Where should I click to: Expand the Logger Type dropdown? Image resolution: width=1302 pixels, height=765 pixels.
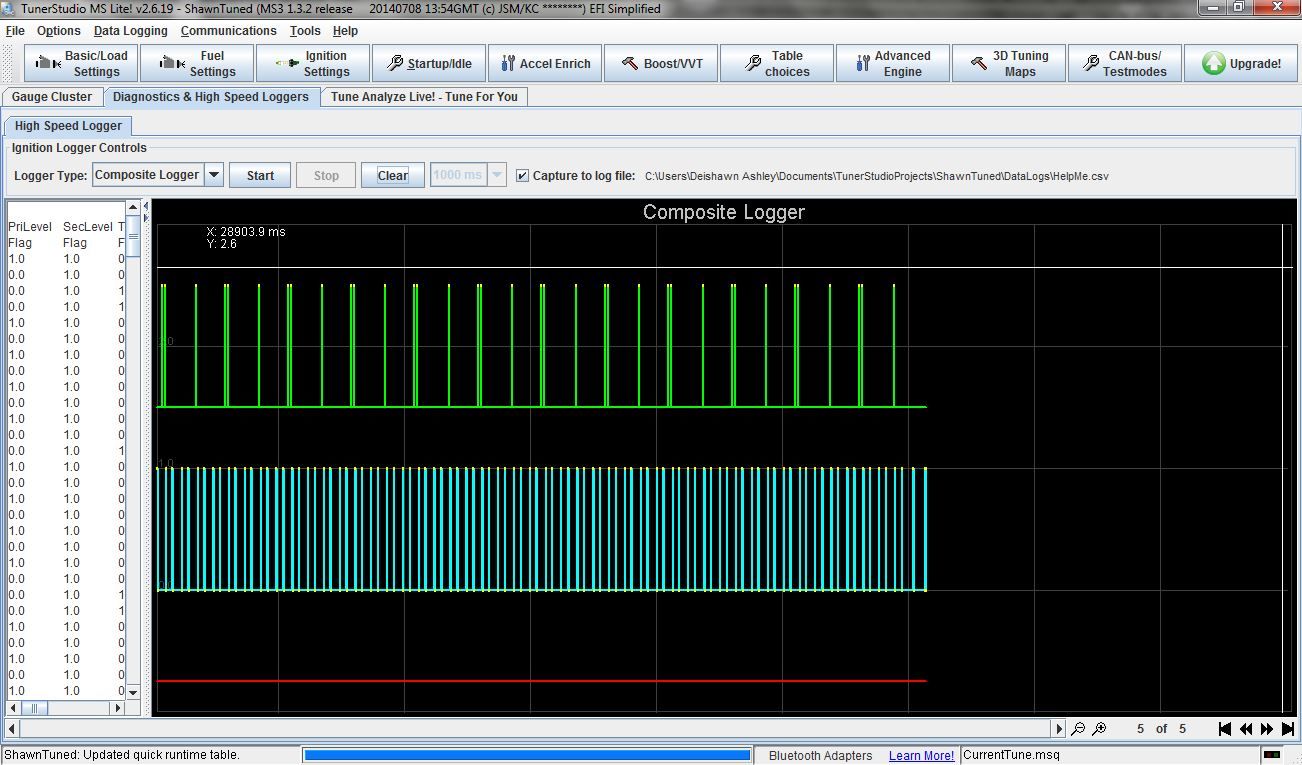pyautogui.click(x=213, y=175)
